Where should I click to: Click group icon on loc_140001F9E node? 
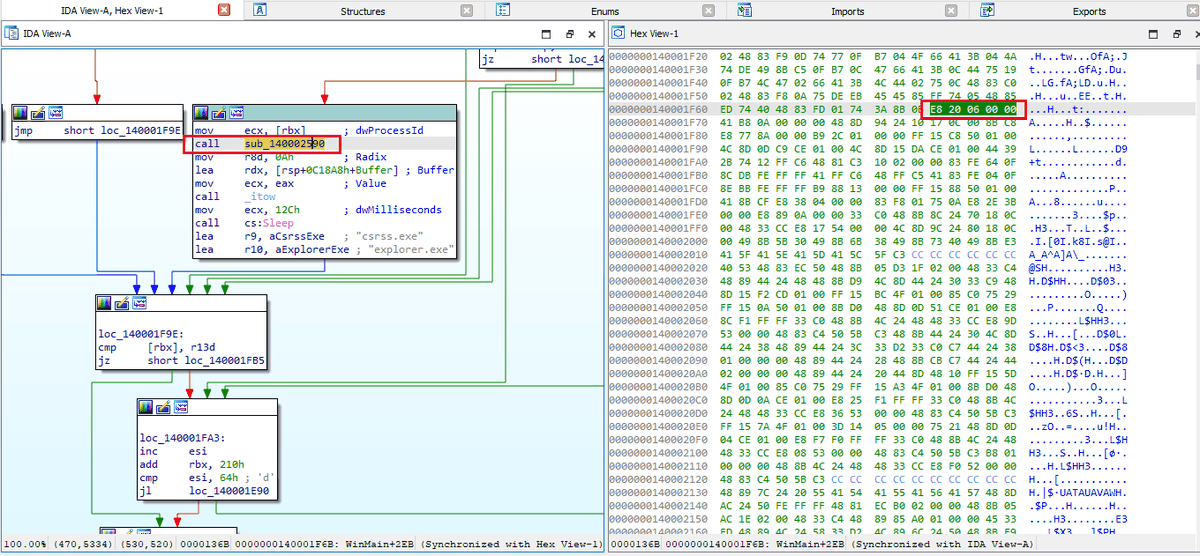[139, 303]
